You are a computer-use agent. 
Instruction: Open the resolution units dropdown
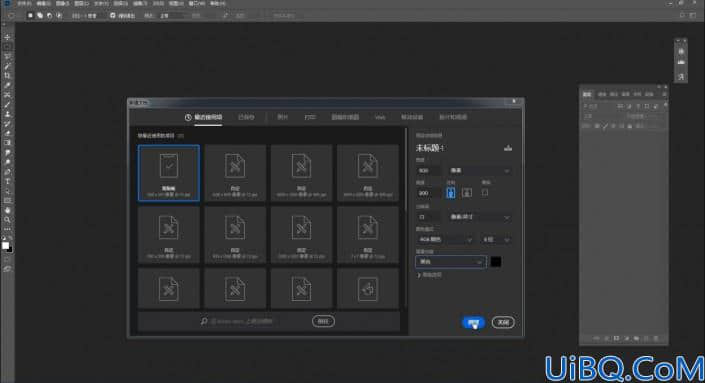pyautogui.click(x=479, y=217)
